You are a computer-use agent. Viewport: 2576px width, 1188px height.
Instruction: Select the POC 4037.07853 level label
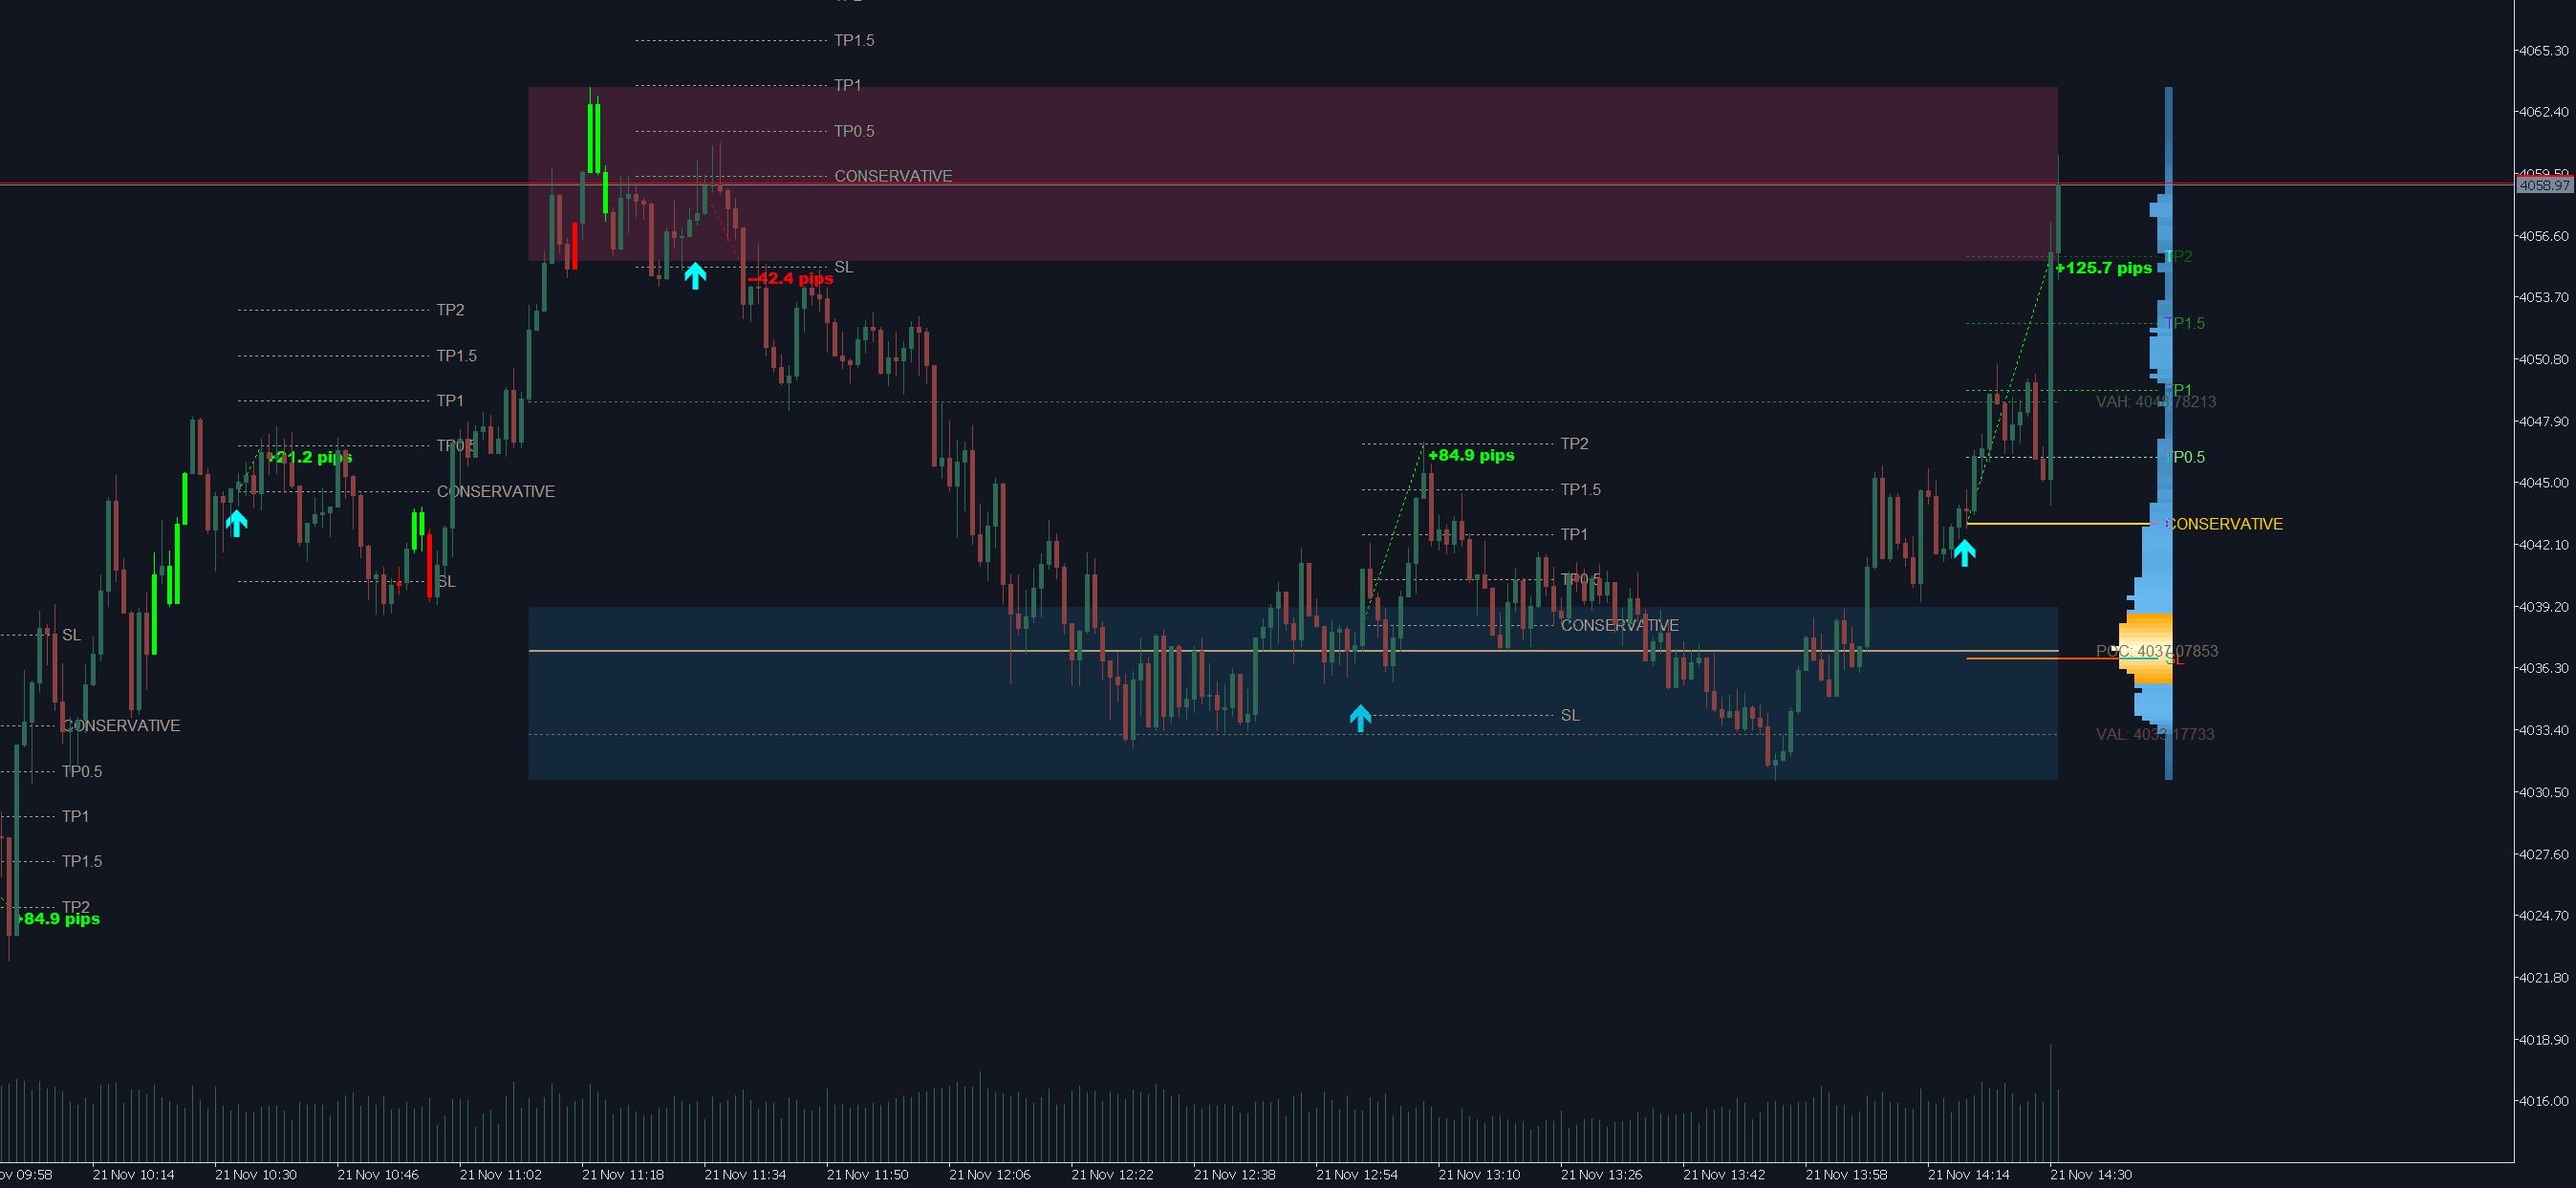click(x=2156, y=651)
